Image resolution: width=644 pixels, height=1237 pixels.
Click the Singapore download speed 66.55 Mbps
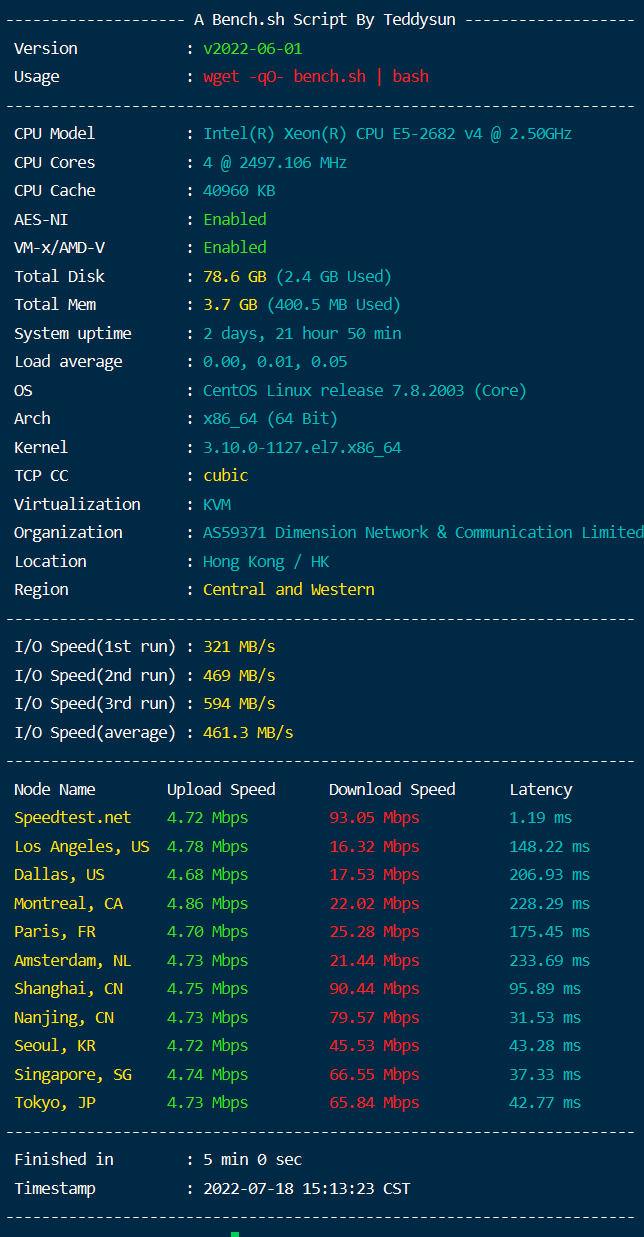pyautogui.click(x=374, y=1074)
